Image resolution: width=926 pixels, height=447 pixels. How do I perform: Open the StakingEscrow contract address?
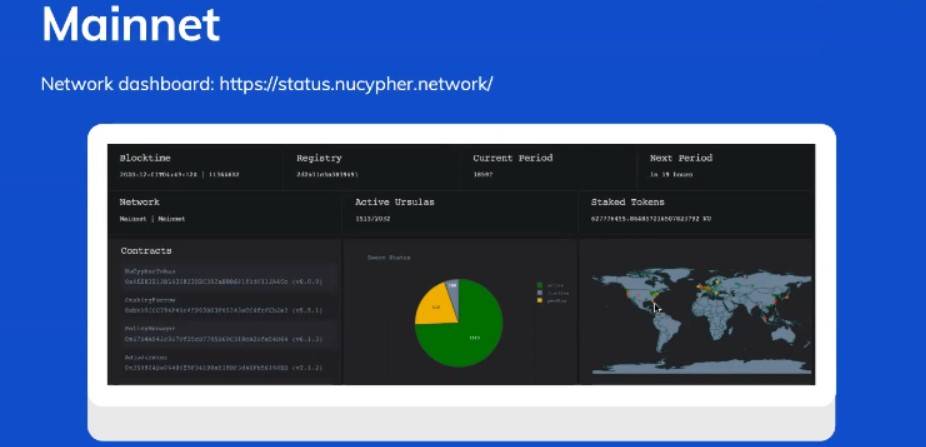[x=223, y=311]
